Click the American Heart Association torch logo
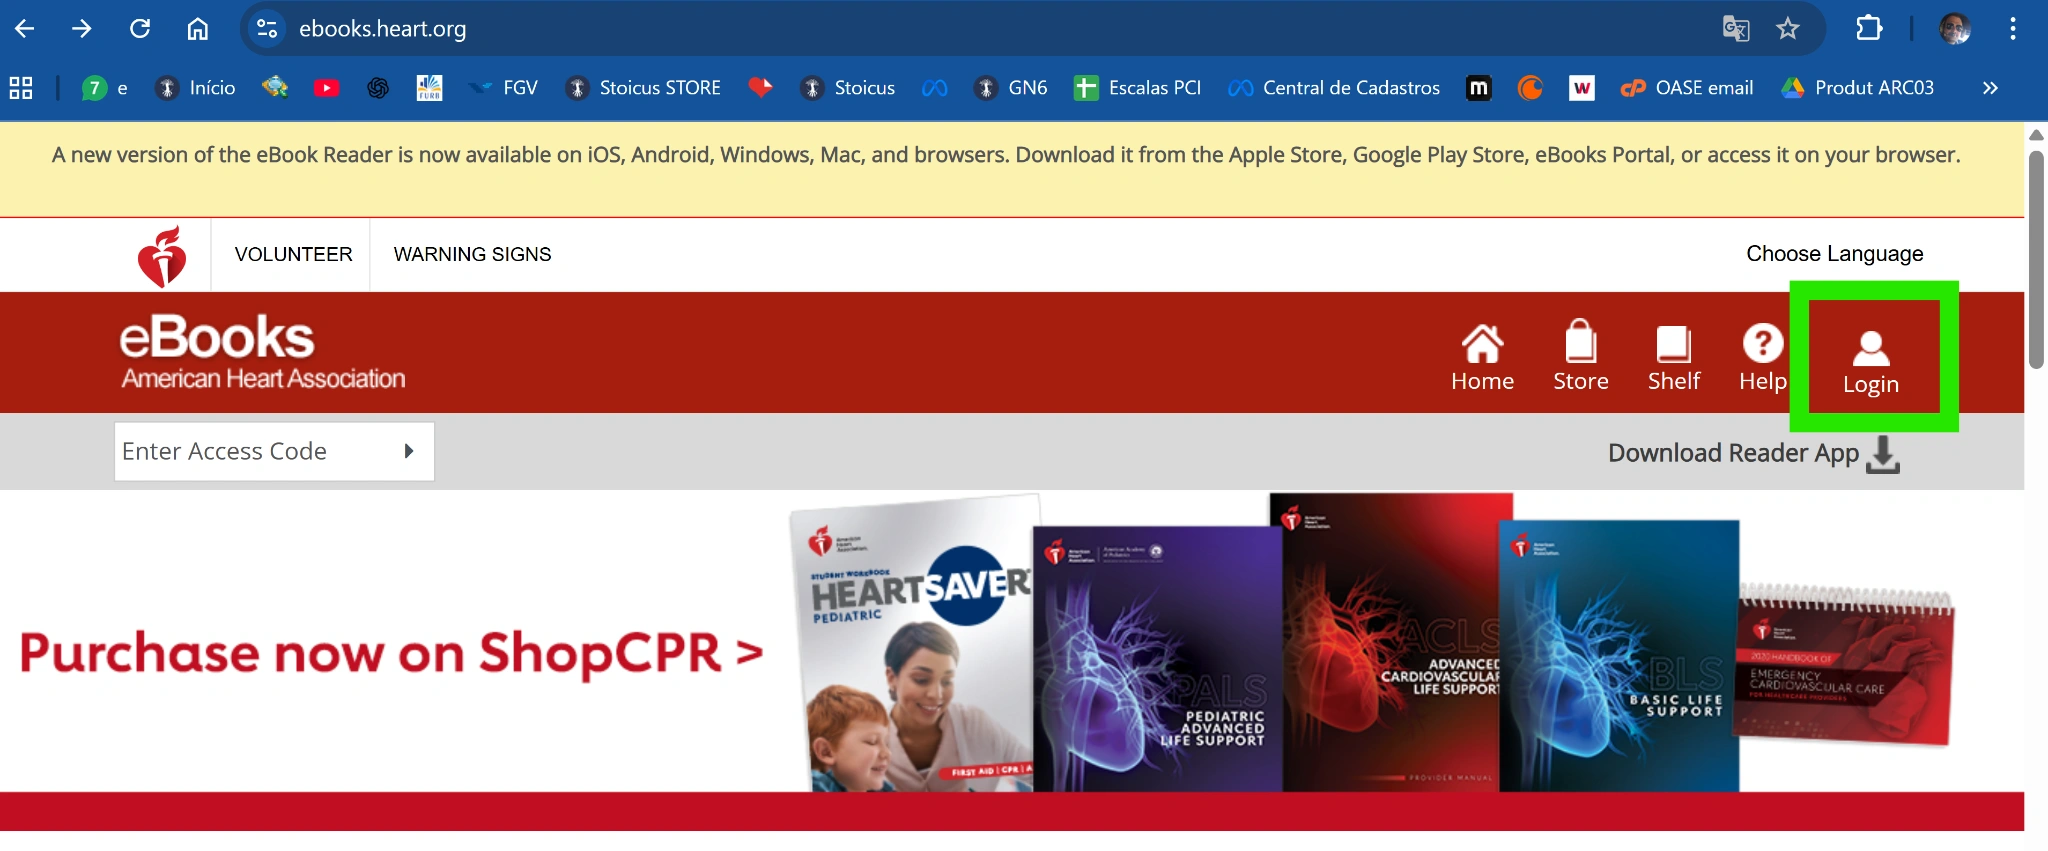This screenshot has height=851, width=2048. point(162,256)
